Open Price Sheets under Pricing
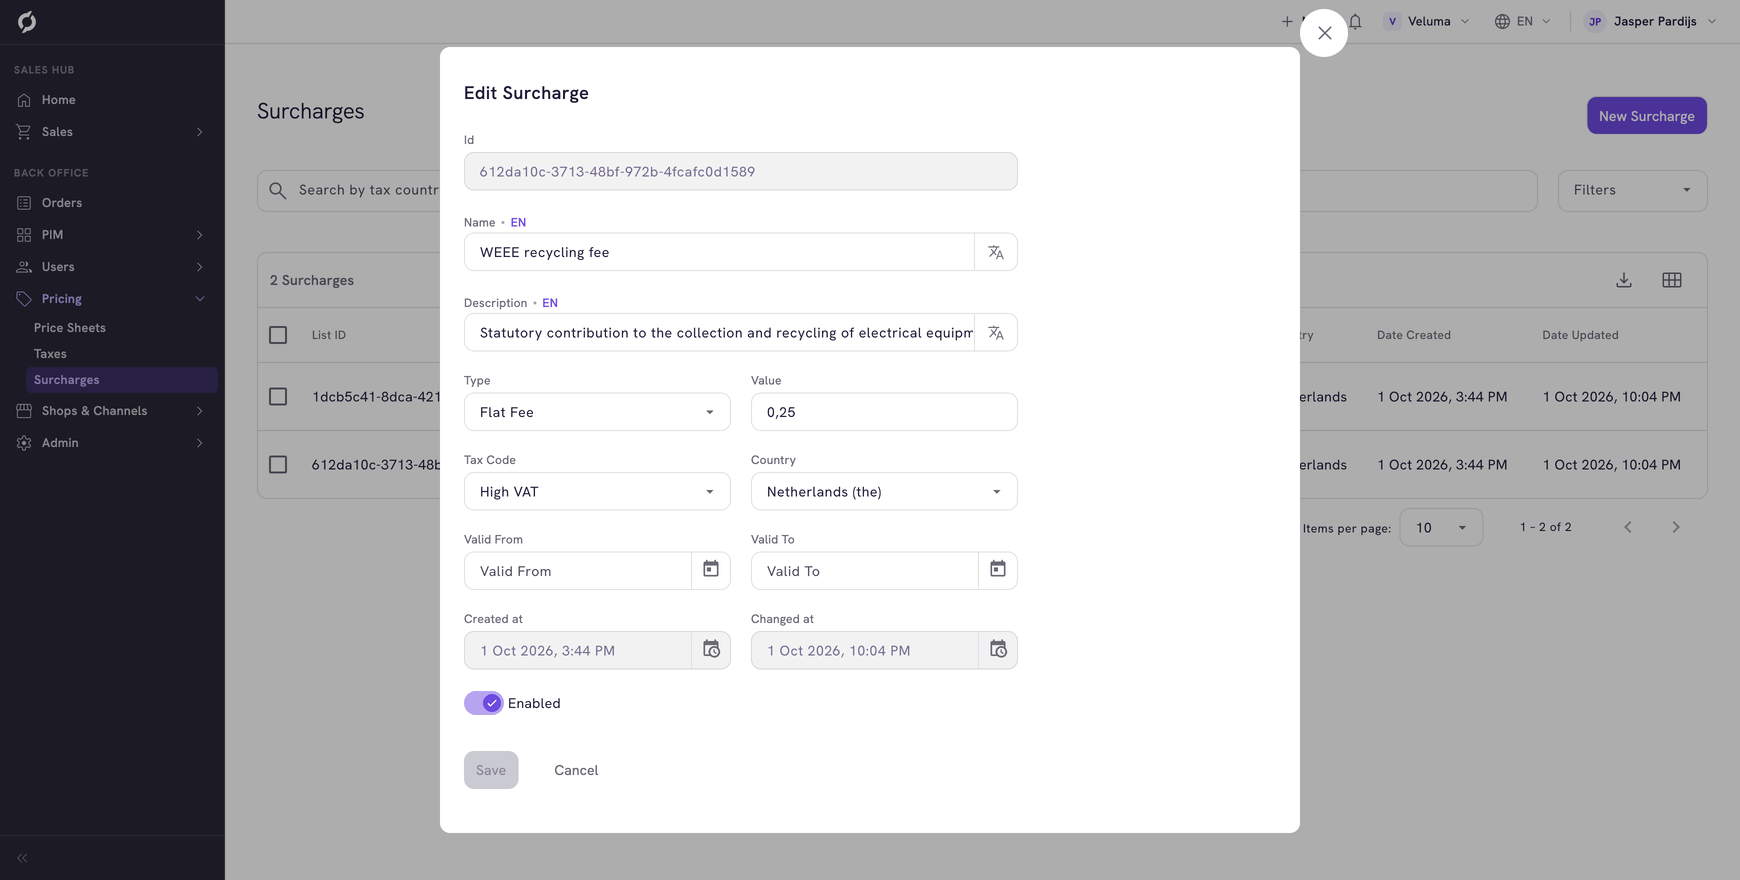 [70, 328]
